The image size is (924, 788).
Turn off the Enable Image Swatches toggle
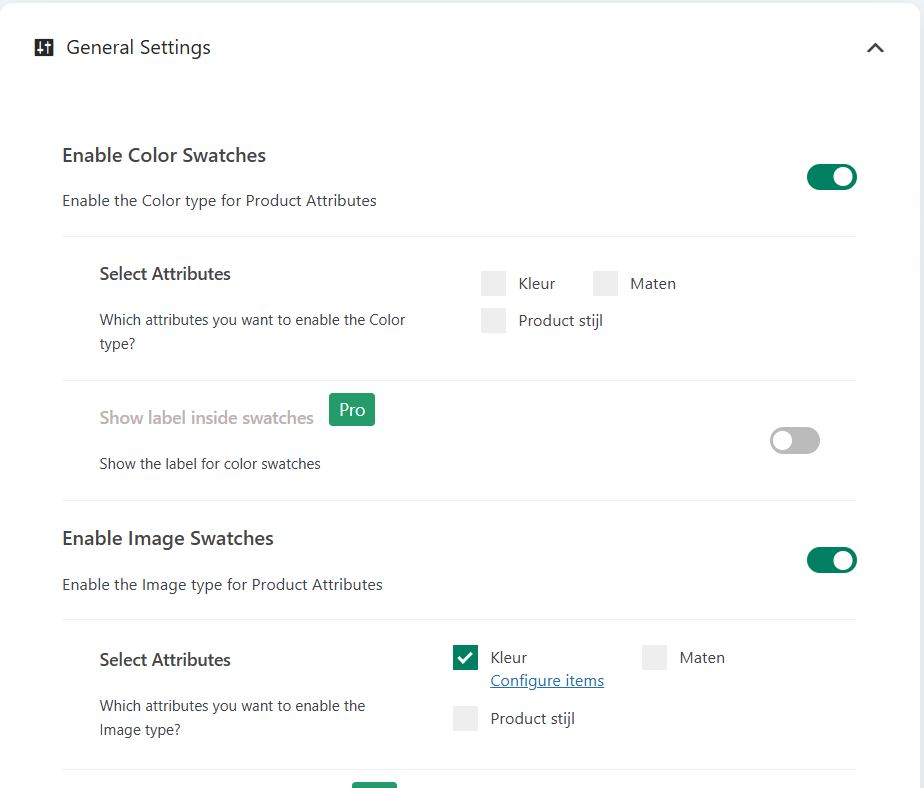tap(831, 560)
